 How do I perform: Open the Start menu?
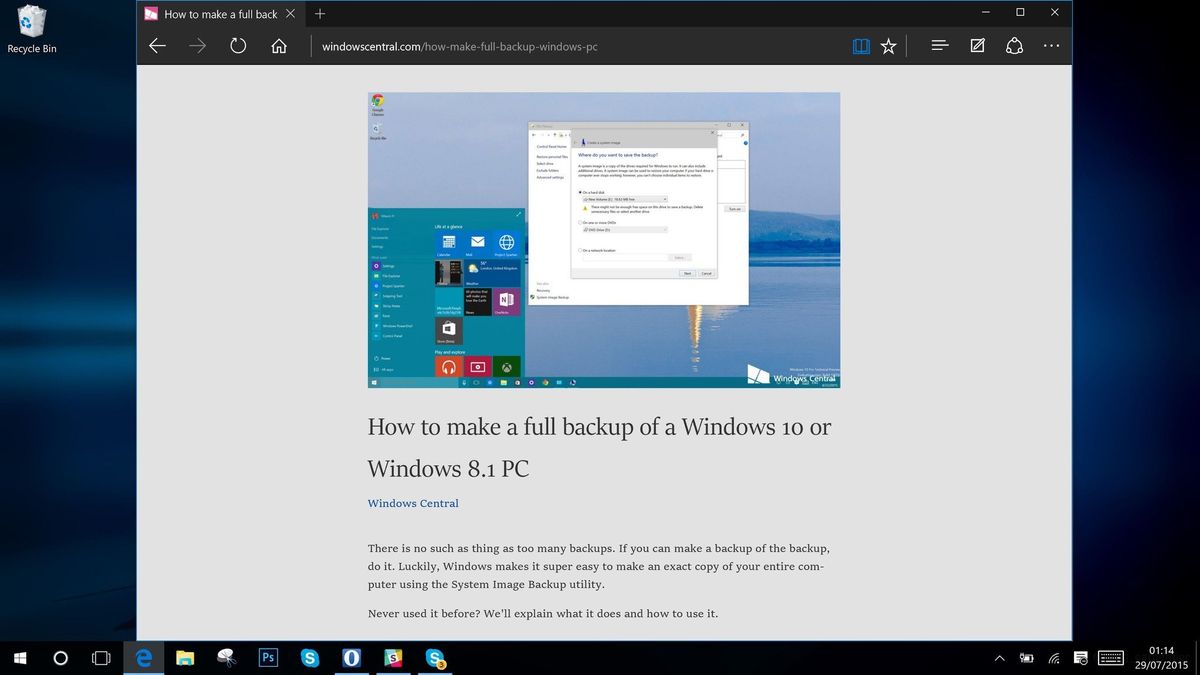pos(20,658)
